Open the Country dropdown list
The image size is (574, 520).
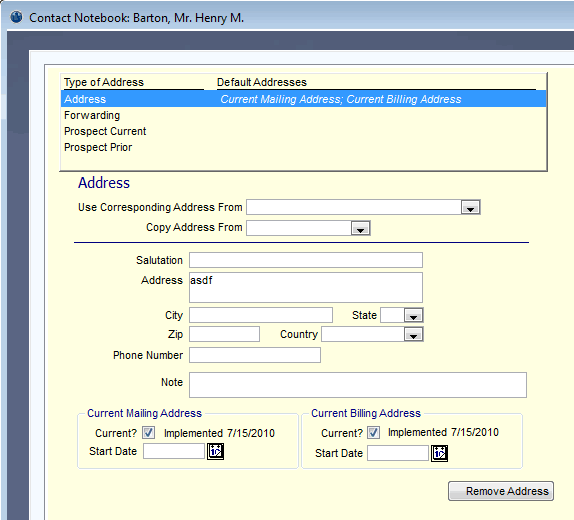click(413, 334)
